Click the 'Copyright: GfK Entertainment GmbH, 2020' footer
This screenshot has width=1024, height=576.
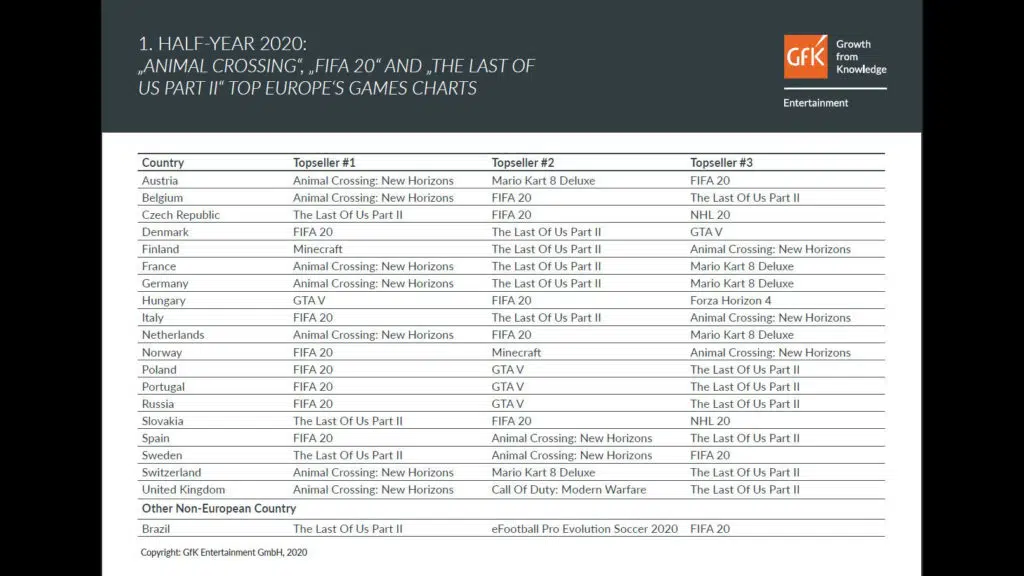click(223, 552)
